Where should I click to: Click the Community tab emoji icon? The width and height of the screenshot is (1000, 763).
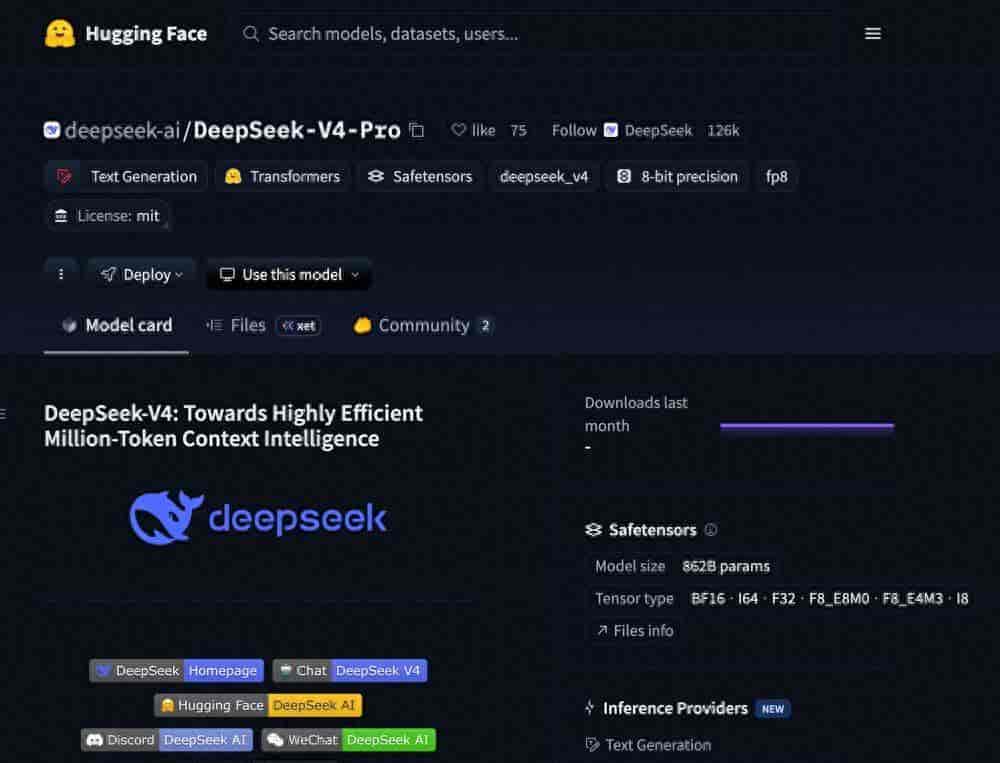pyautogui.click(x=362, y=325)
